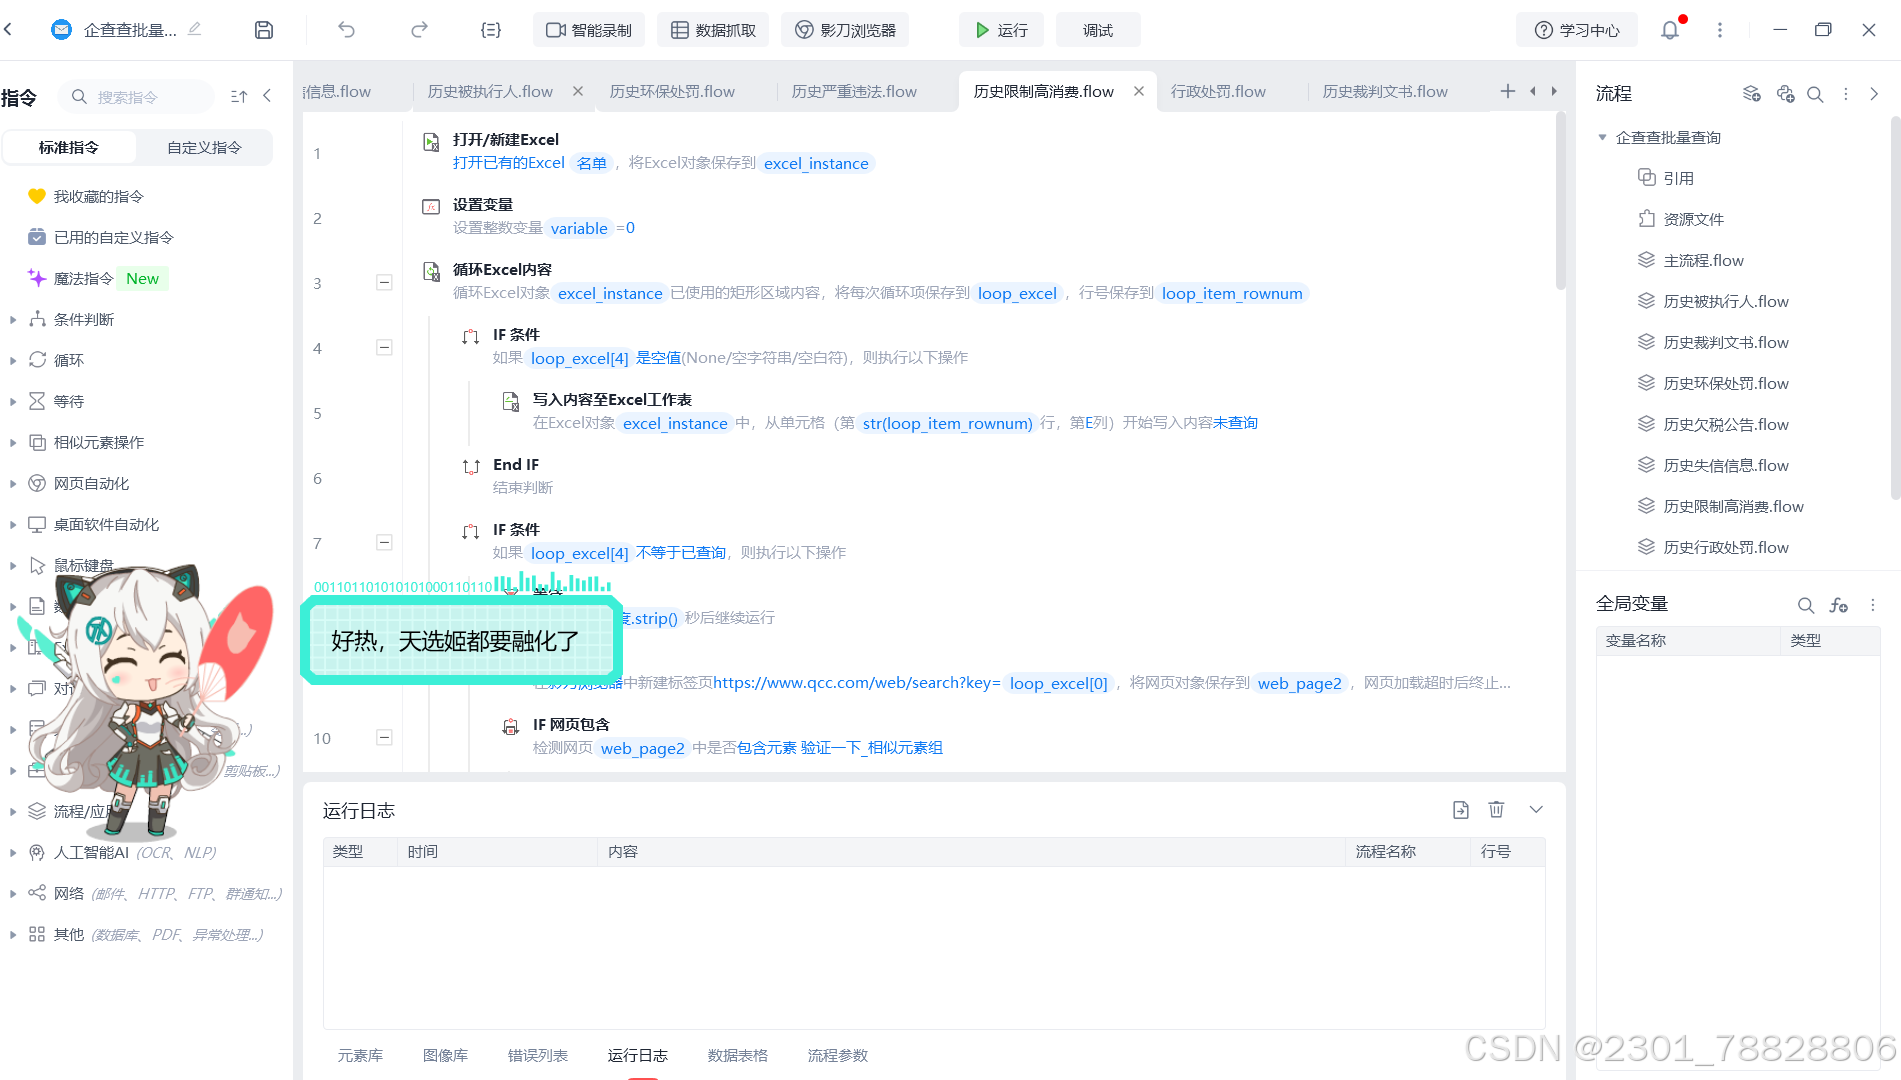Switch to the 元素库 bottom tab
Screen dimensions: 1901x1080
click(x=360, y=1055)
